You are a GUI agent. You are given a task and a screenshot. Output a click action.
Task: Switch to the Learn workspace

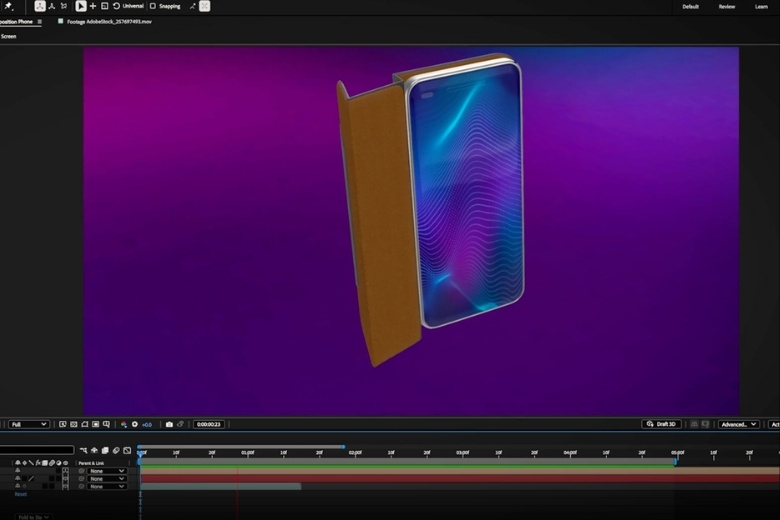click(761, 6)
